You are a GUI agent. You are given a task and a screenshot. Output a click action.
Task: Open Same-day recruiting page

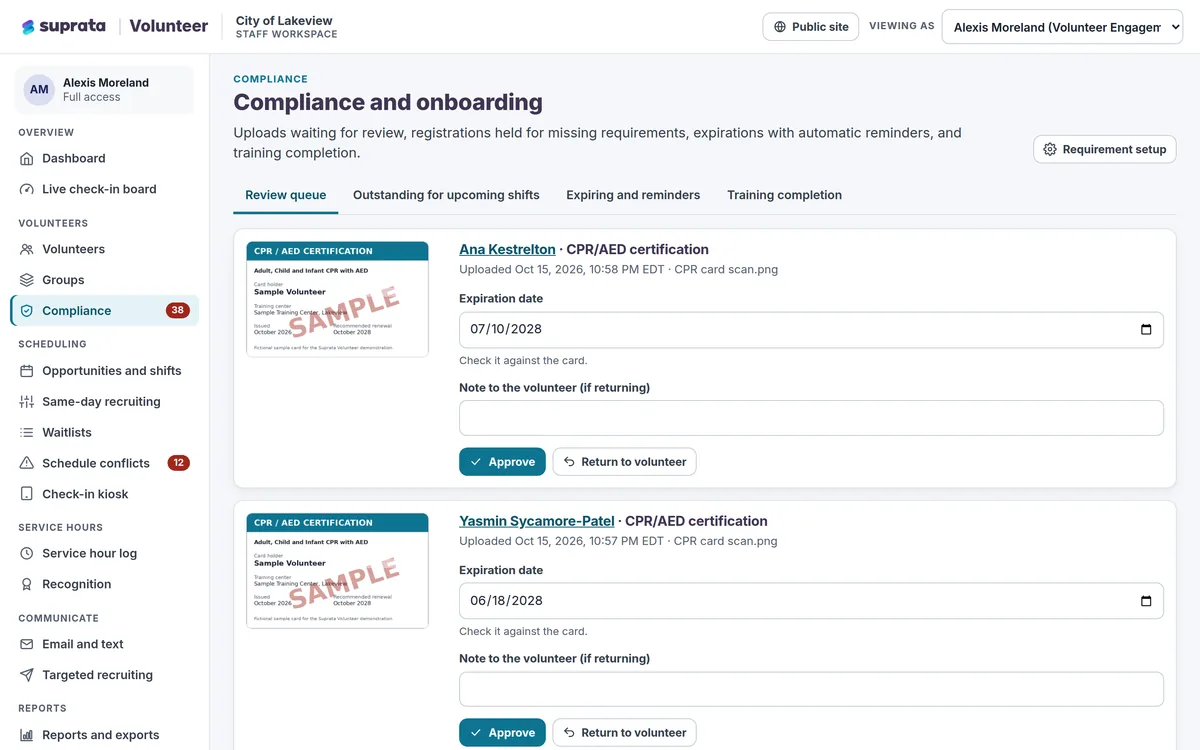[104, 402]
